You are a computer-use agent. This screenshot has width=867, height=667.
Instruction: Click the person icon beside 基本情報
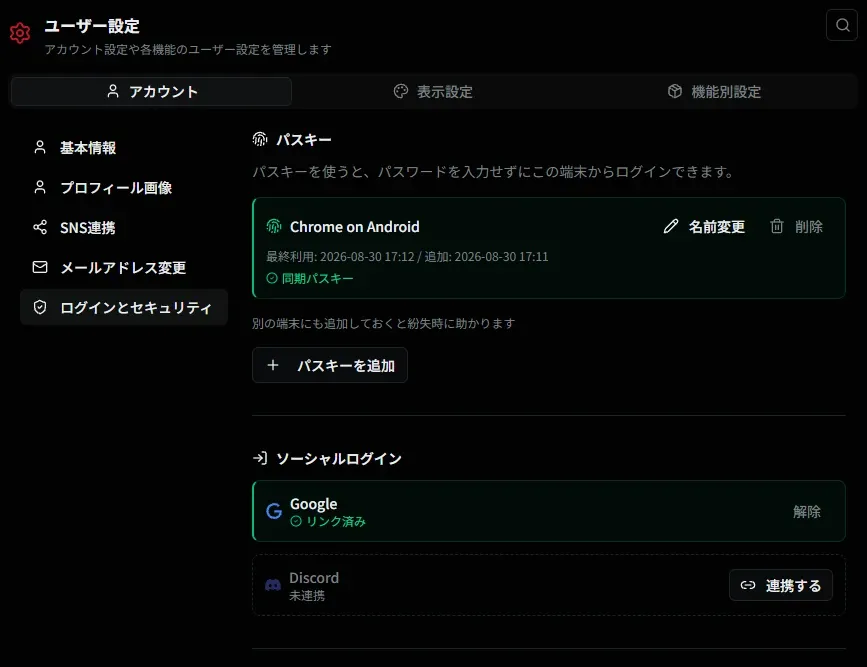point(40,147)
